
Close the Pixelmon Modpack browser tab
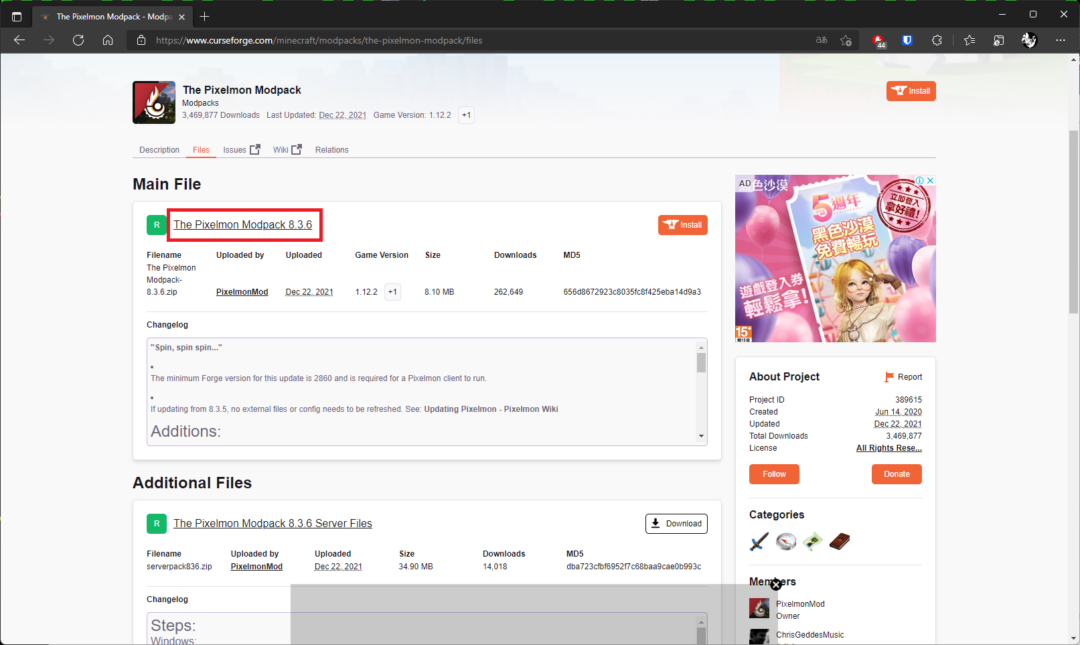tap(182, 17)
